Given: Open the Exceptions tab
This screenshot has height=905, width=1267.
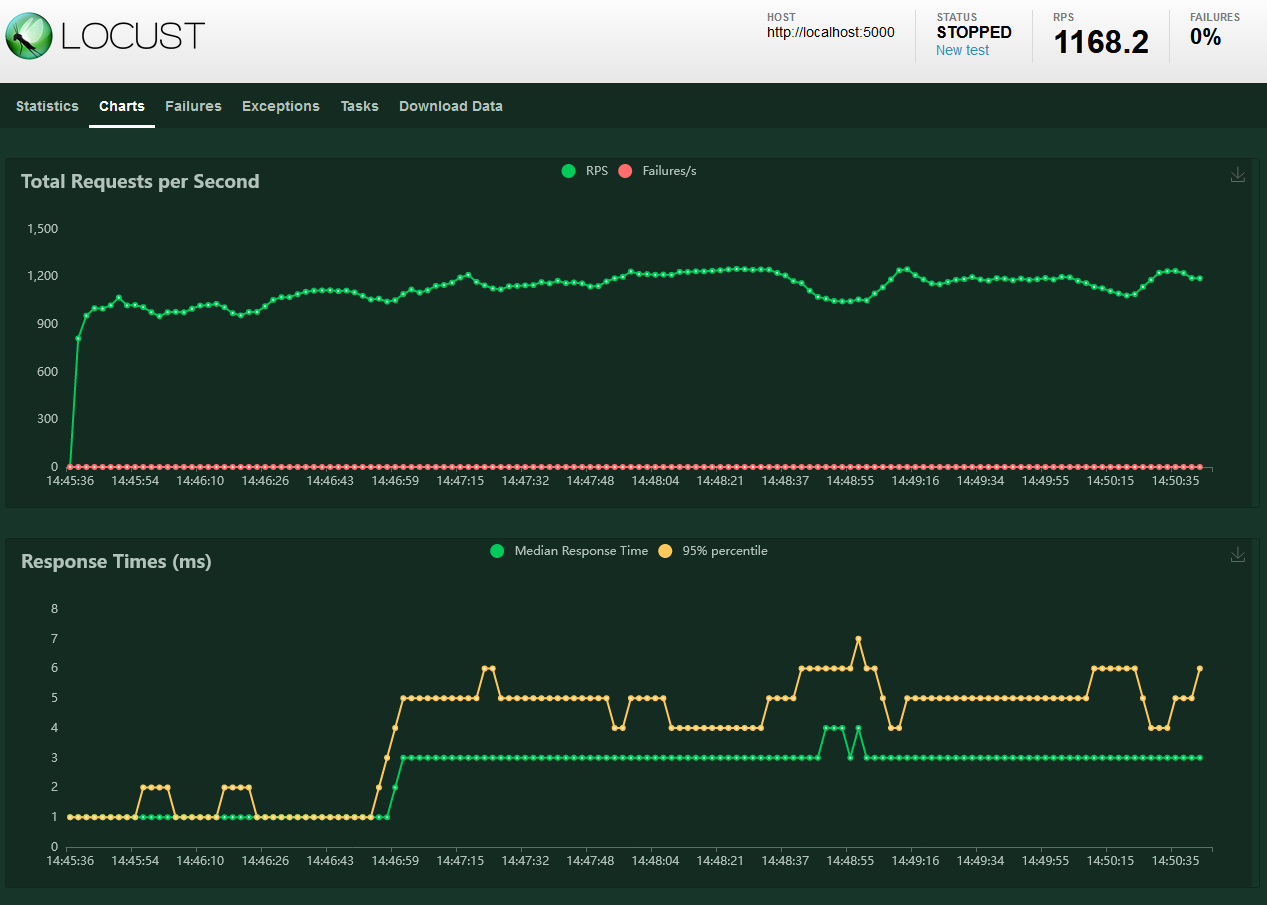Looking at the screenshot, I should coord(280,106).
